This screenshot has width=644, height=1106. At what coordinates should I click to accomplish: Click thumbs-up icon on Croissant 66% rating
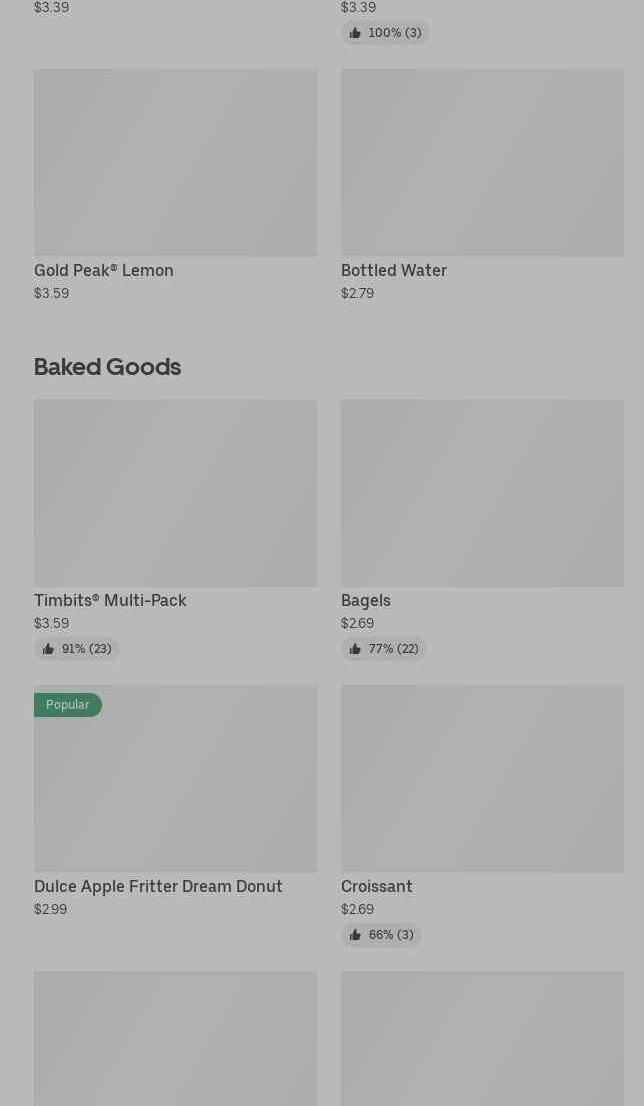(355, 935)
